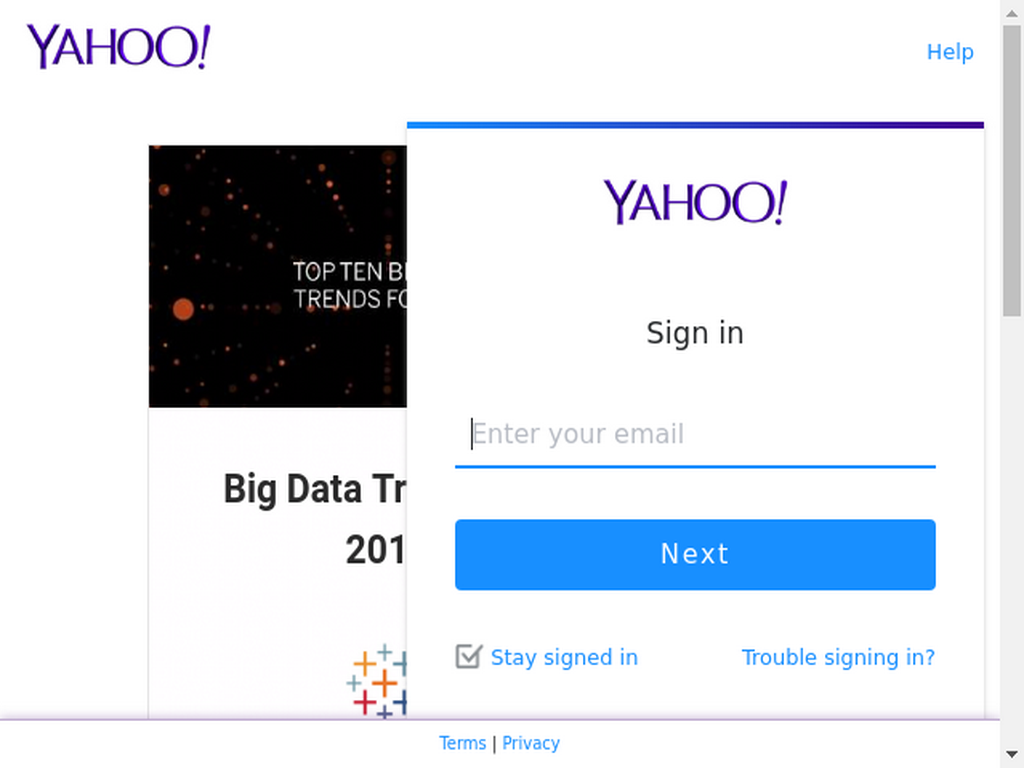Click the Sign in heading text
This screenshot has width=1024, height=768.
(x=695, y=333)
